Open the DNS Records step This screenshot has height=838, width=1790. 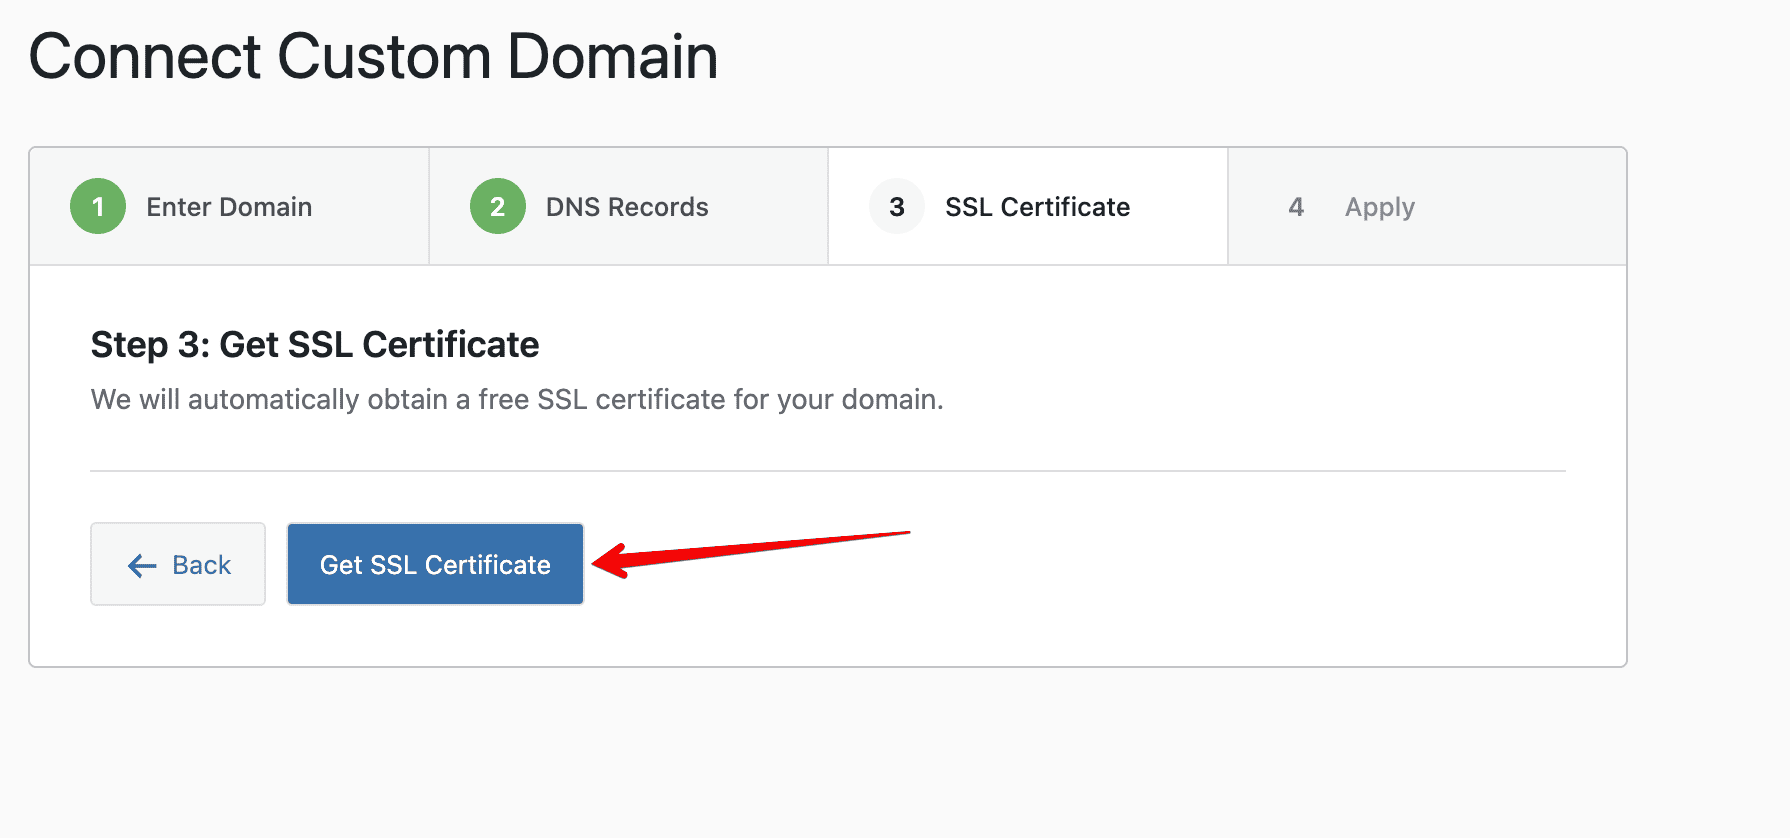click(627, 207)
